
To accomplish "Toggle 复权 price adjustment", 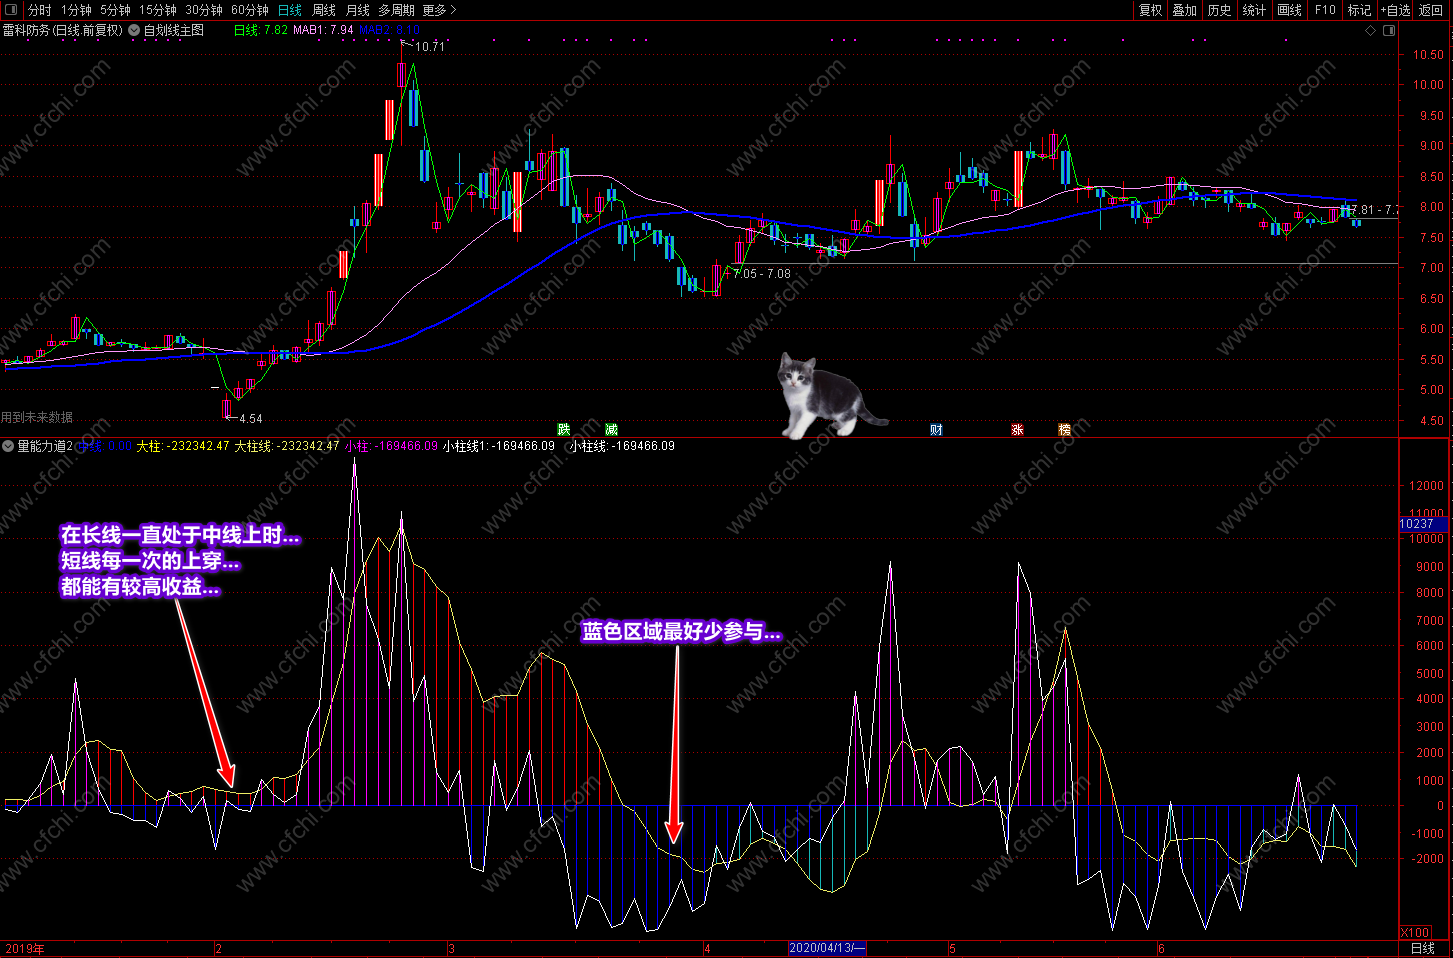I will pos(1151,10).
